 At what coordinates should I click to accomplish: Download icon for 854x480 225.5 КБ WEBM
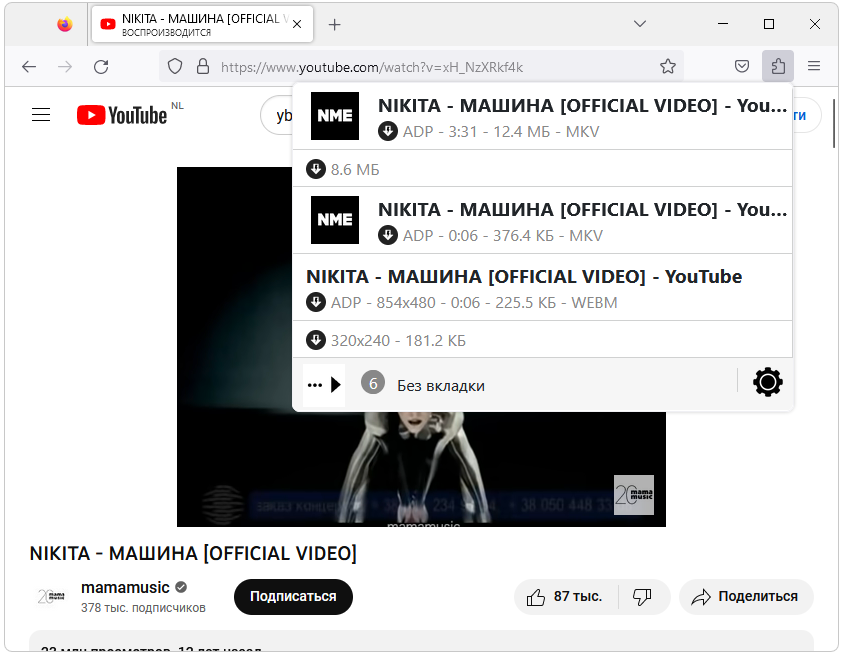pyautogui.click(x=316, y=302)
